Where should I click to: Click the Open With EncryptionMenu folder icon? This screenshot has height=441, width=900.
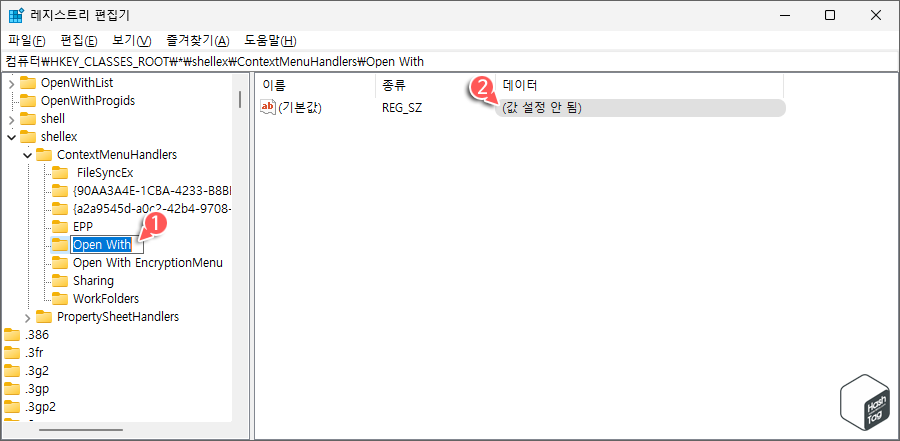pyautogui.click(x=60, y=263)
